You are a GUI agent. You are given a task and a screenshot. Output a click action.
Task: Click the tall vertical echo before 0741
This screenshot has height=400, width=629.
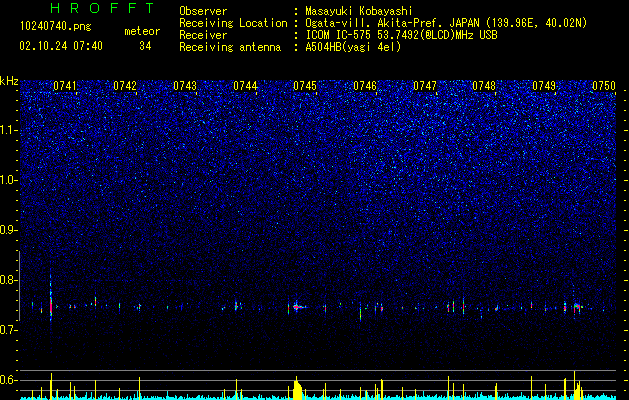(x=51, y=297)
